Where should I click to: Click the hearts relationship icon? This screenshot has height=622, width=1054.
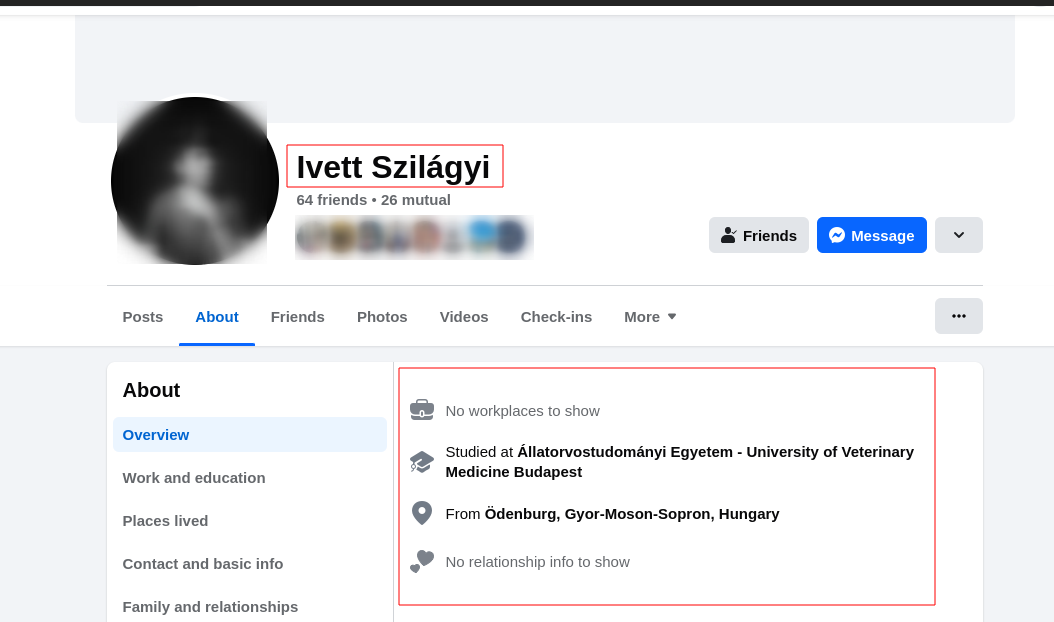pyautogui.click(x=421, y=561)
